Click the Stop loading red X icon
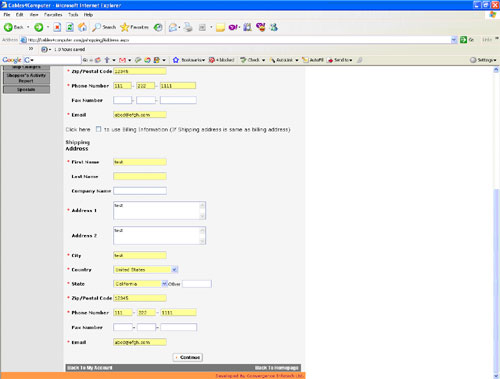This screenshot has height=379, width=500. pos(57,27)
